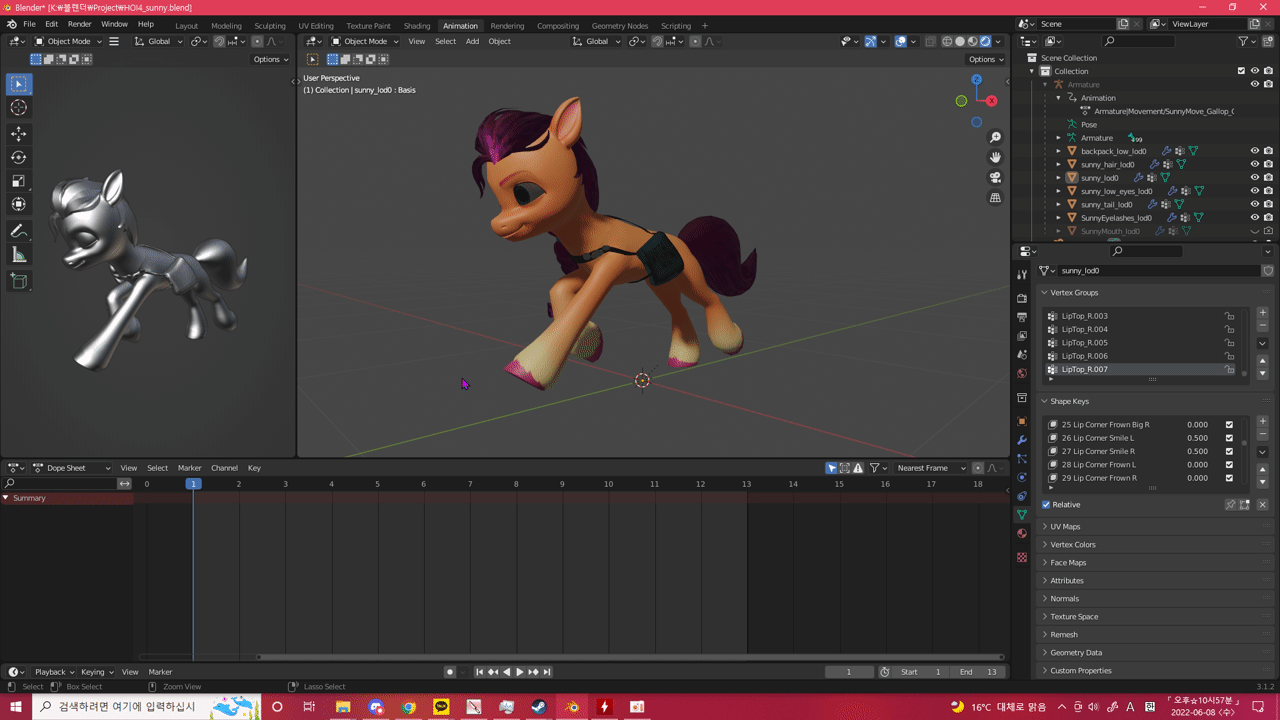
Task: Select the Cursor tool in left toolbar
Action: coord(19,108)
